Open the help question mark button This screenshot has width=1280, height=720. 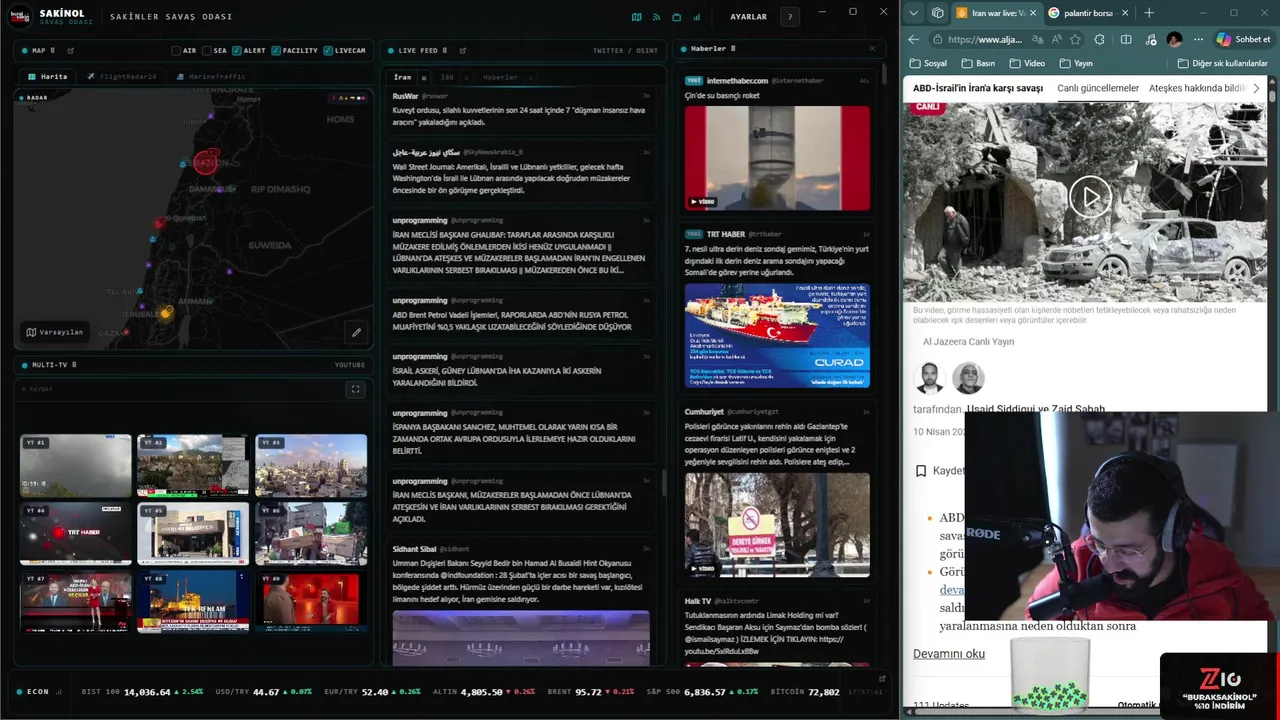790,17
